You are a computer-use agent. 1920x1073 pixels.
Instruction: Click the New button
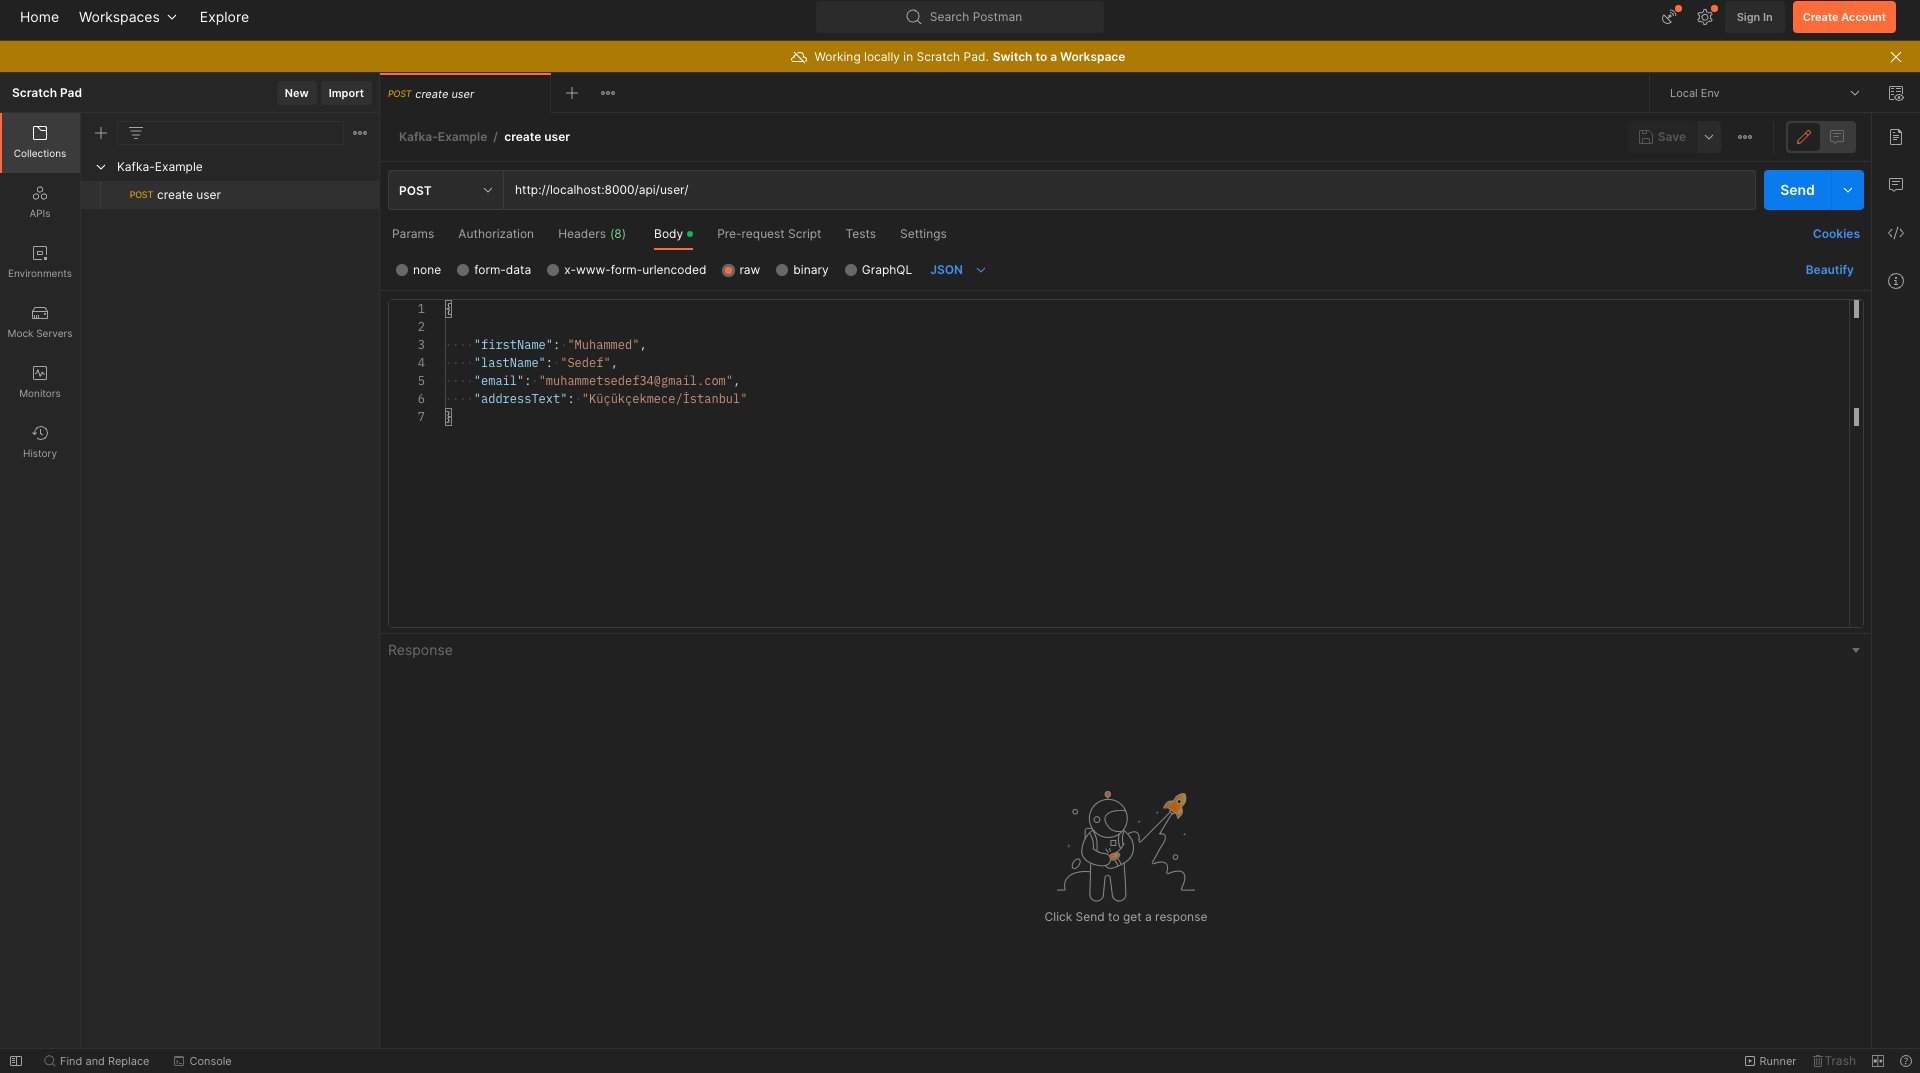[296, 93]
